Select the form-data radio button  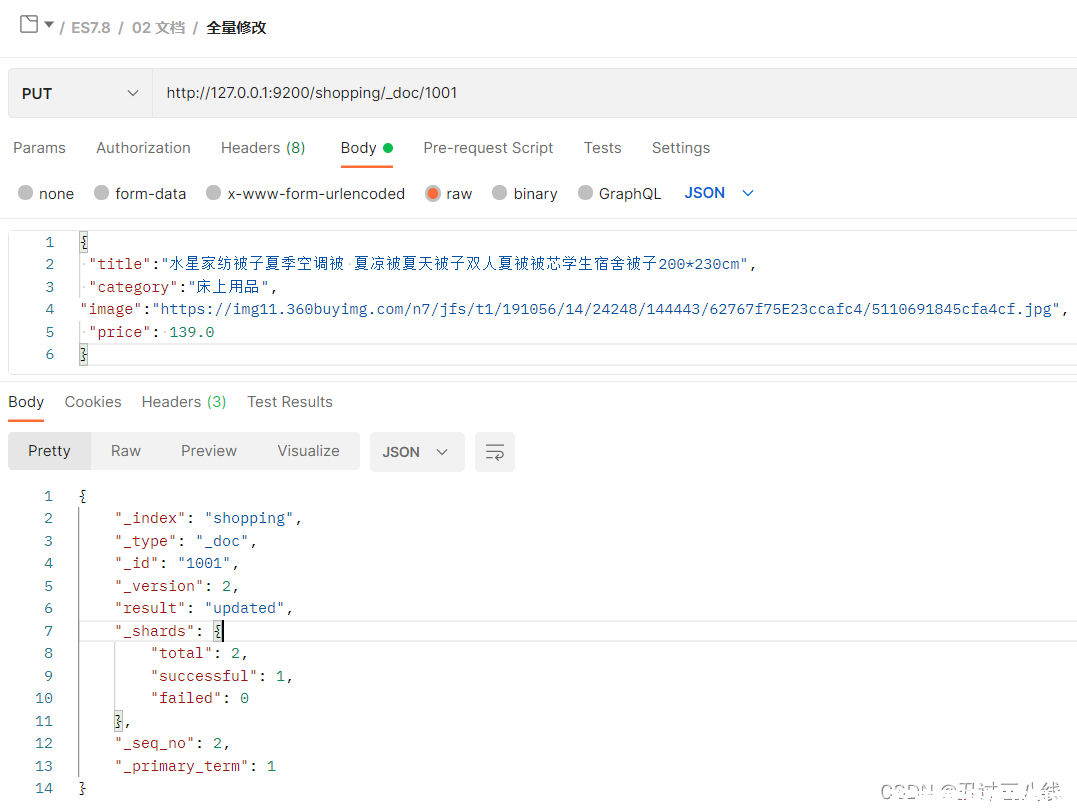click(102, 193)
